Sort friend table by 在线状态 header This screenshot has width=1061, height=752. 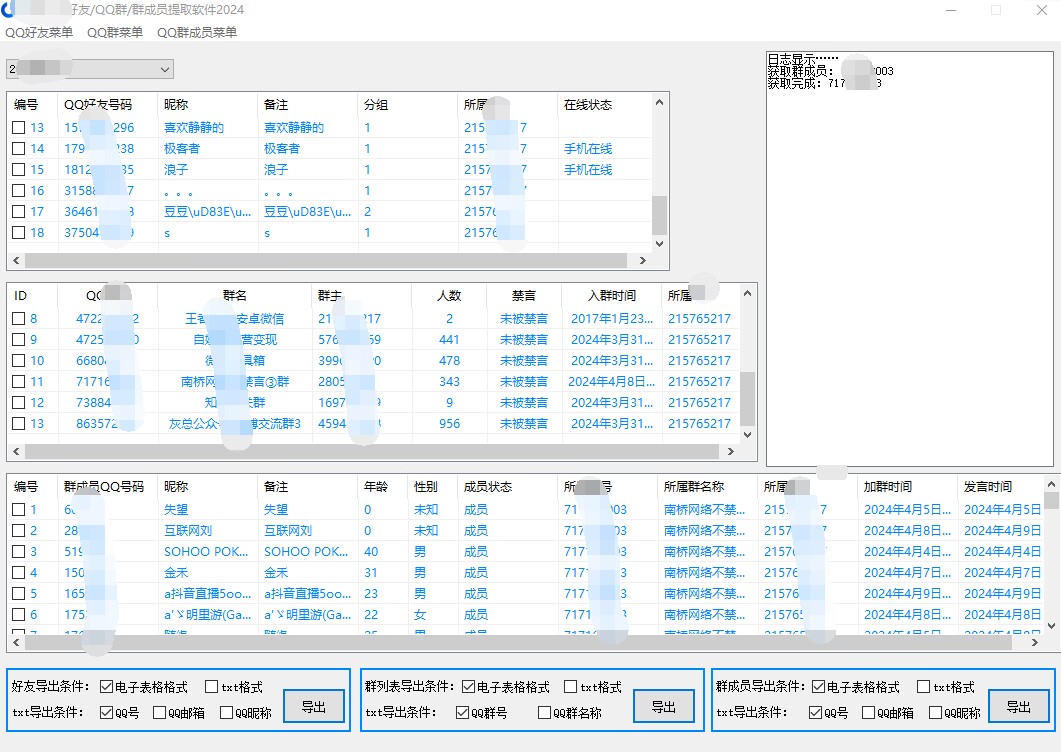(x=605, y=104)
